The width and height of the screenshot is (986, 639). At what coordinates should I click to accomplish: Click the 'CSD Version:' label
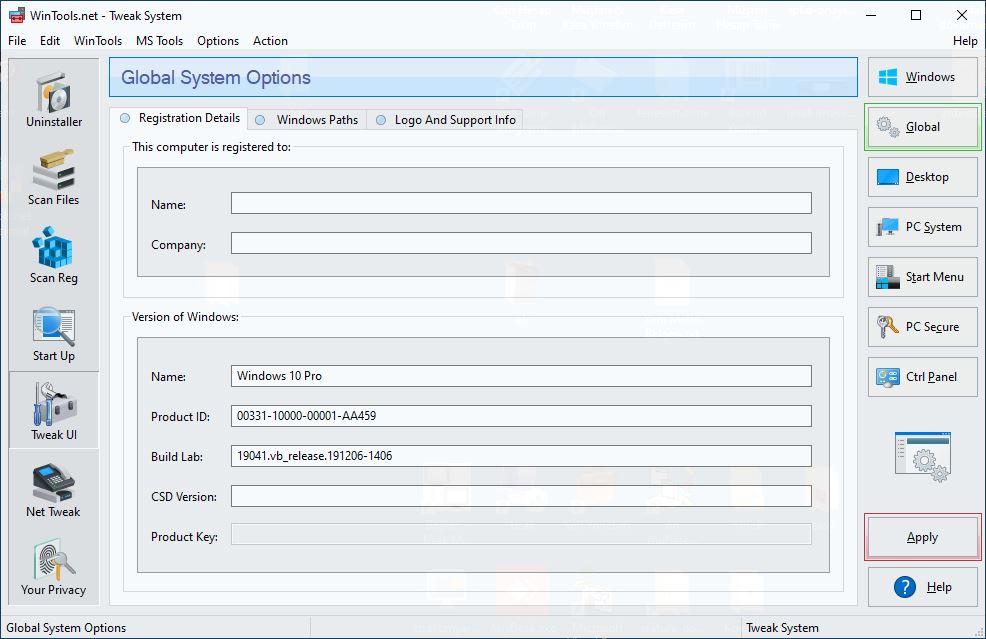(x=184, y=497)
